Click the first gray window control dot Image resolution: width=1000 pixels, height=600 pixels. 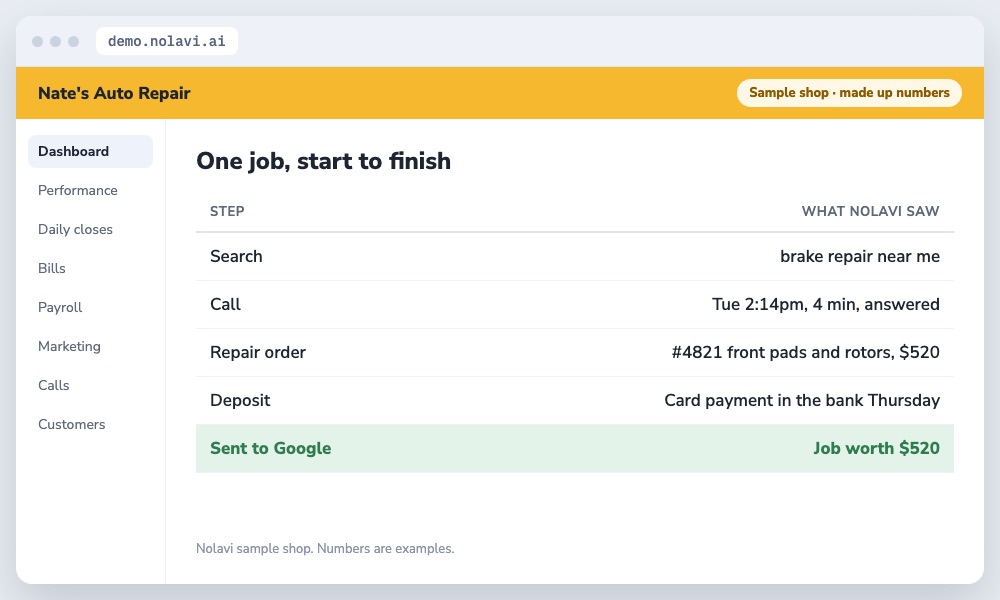38,41
